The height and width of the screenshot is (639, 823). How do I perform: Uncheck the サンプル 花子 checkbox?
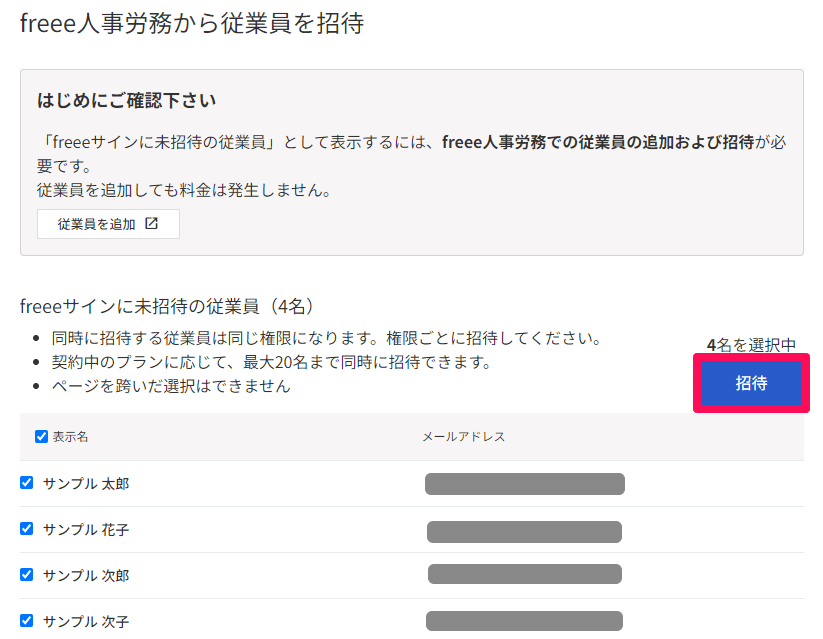pos(27,528)
